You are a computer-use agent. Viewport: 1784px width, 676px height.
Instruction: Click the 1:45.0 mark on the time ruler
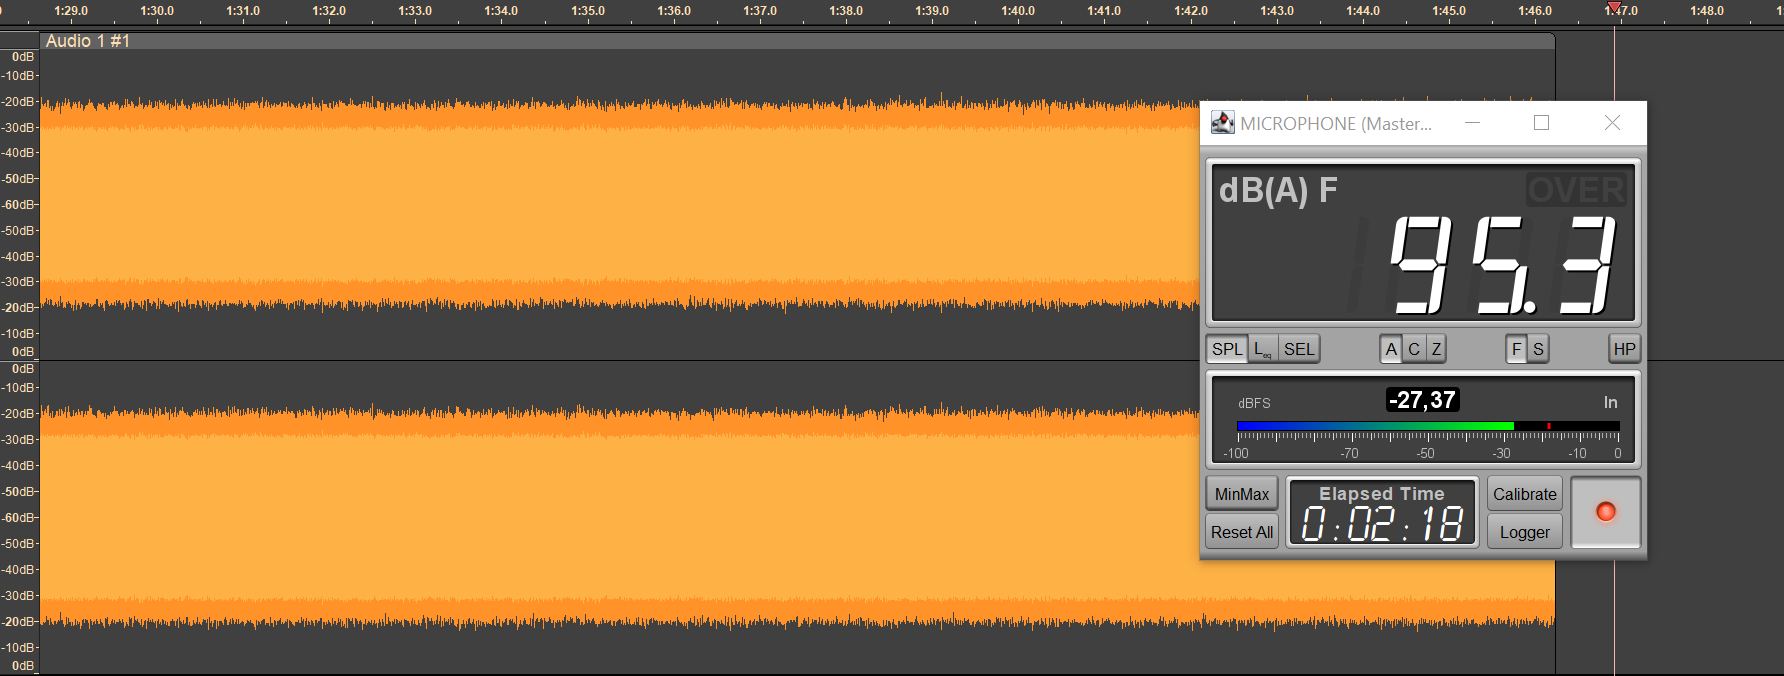tap(1449, 11)
